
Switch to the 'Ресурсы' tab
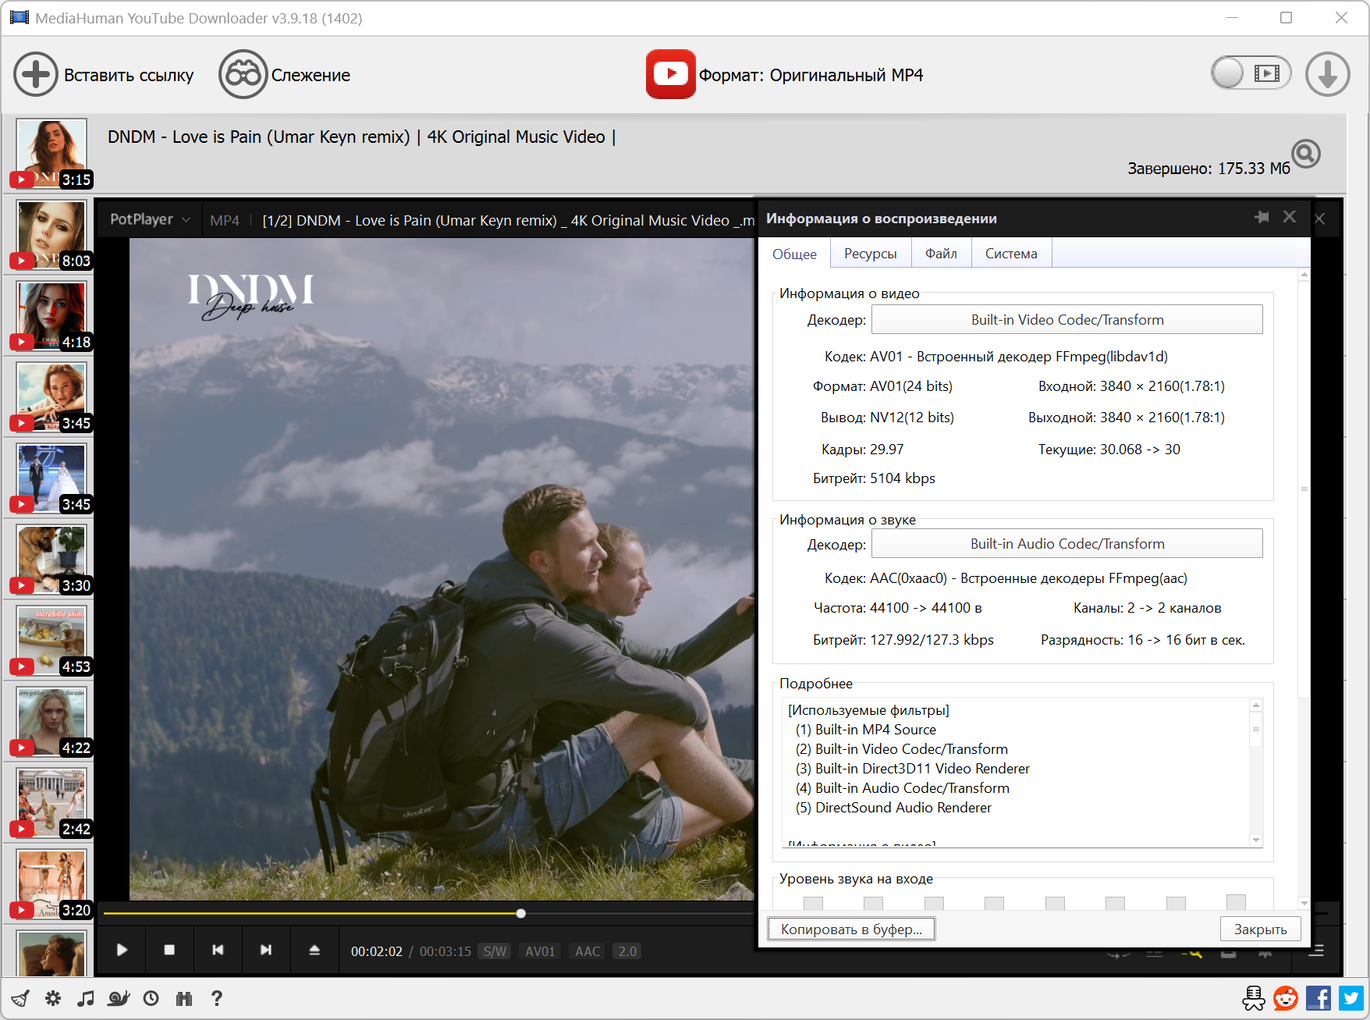[870, 254]
